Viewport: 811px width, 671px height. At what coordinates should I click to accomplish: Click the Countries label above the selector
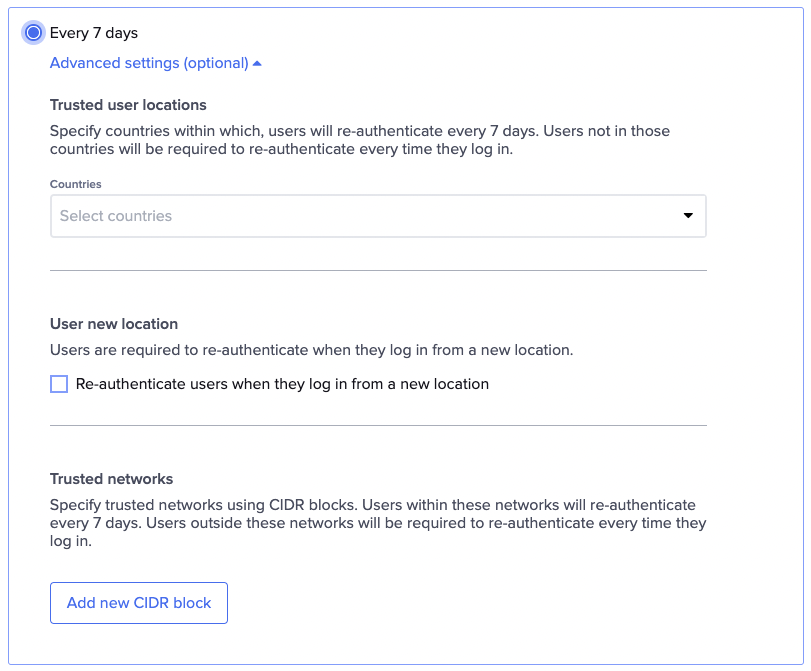74,184
